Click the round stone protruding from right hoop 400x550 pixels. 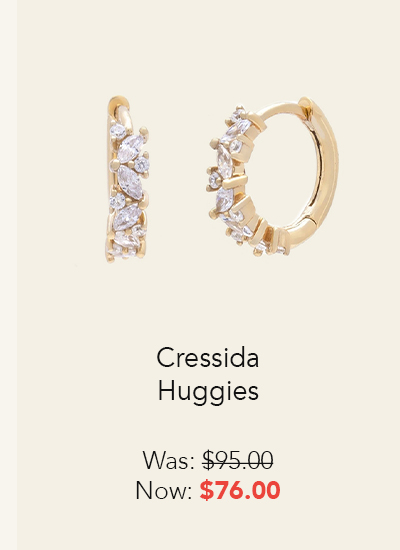214,180
